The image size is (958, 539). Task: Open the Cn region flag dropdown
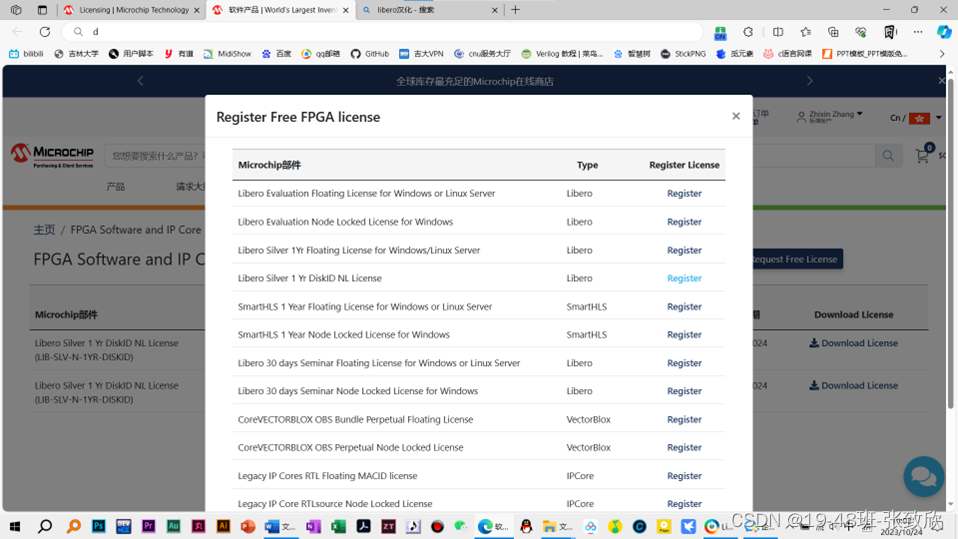click(x=916, y=118)
